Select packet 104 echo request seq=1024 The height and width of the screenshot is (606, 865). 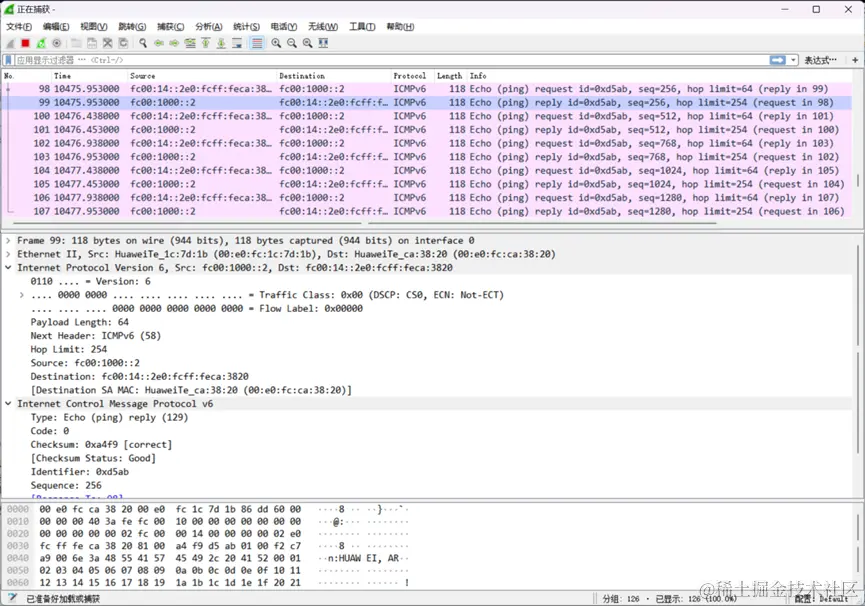[x=427, y=170]
